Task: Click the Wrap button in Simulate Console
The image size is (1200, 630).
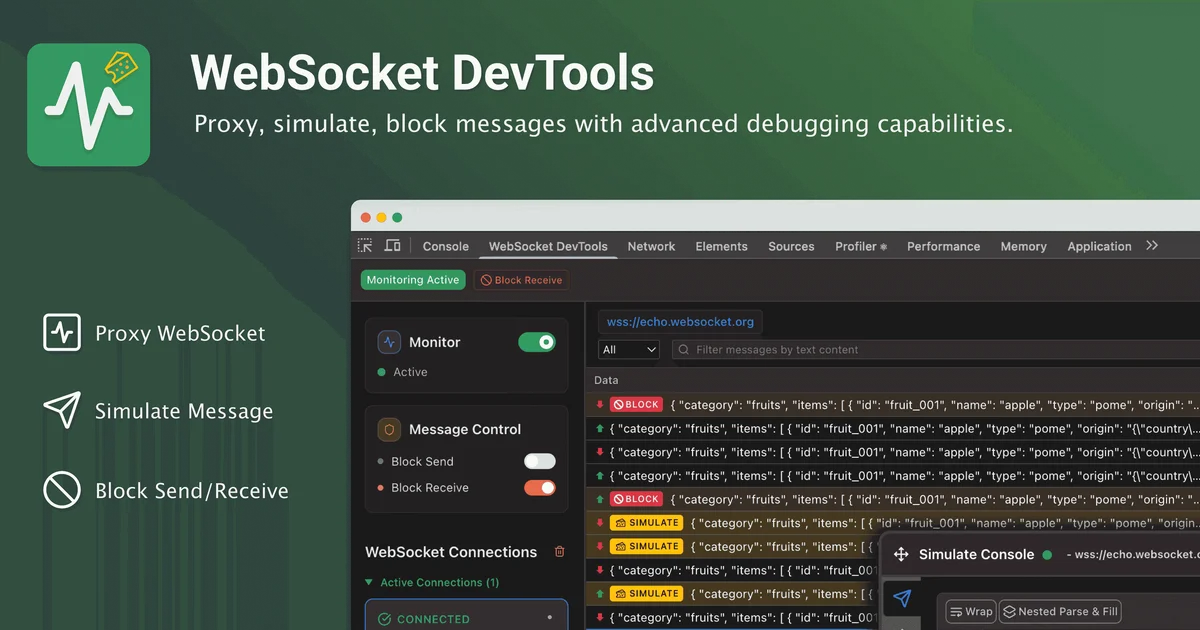Action: coord(970,611)
